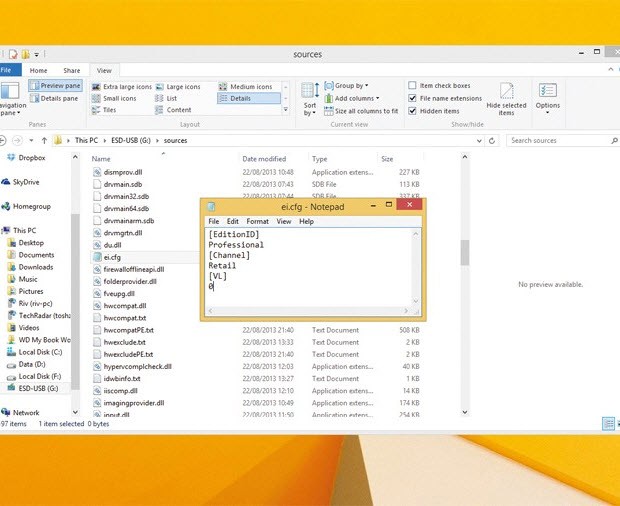Open the Sort by dropdown

point(310,98)
